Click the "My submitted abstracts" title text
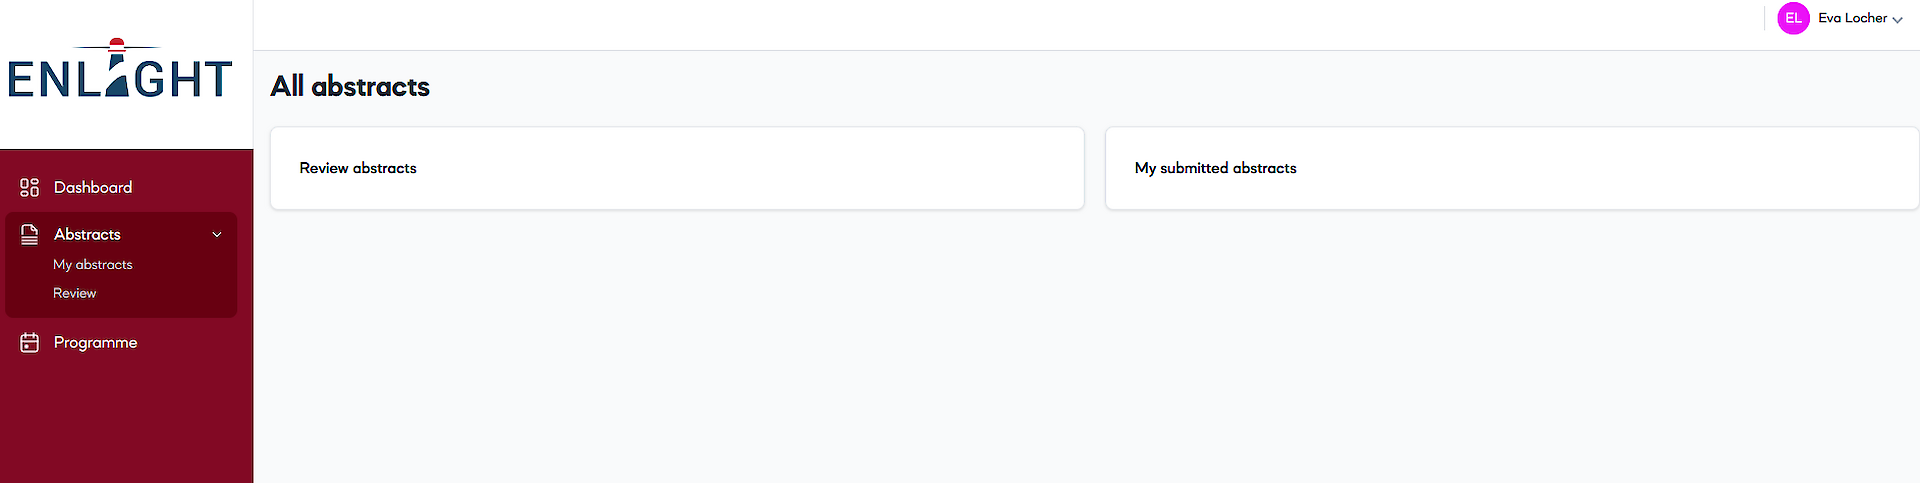Viewport: 1920px width, 483px height. coord(1215,168)
